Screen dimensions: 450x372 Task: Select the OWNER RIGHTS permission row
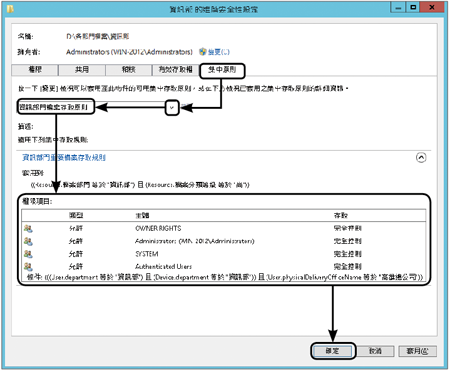point(224,228)
